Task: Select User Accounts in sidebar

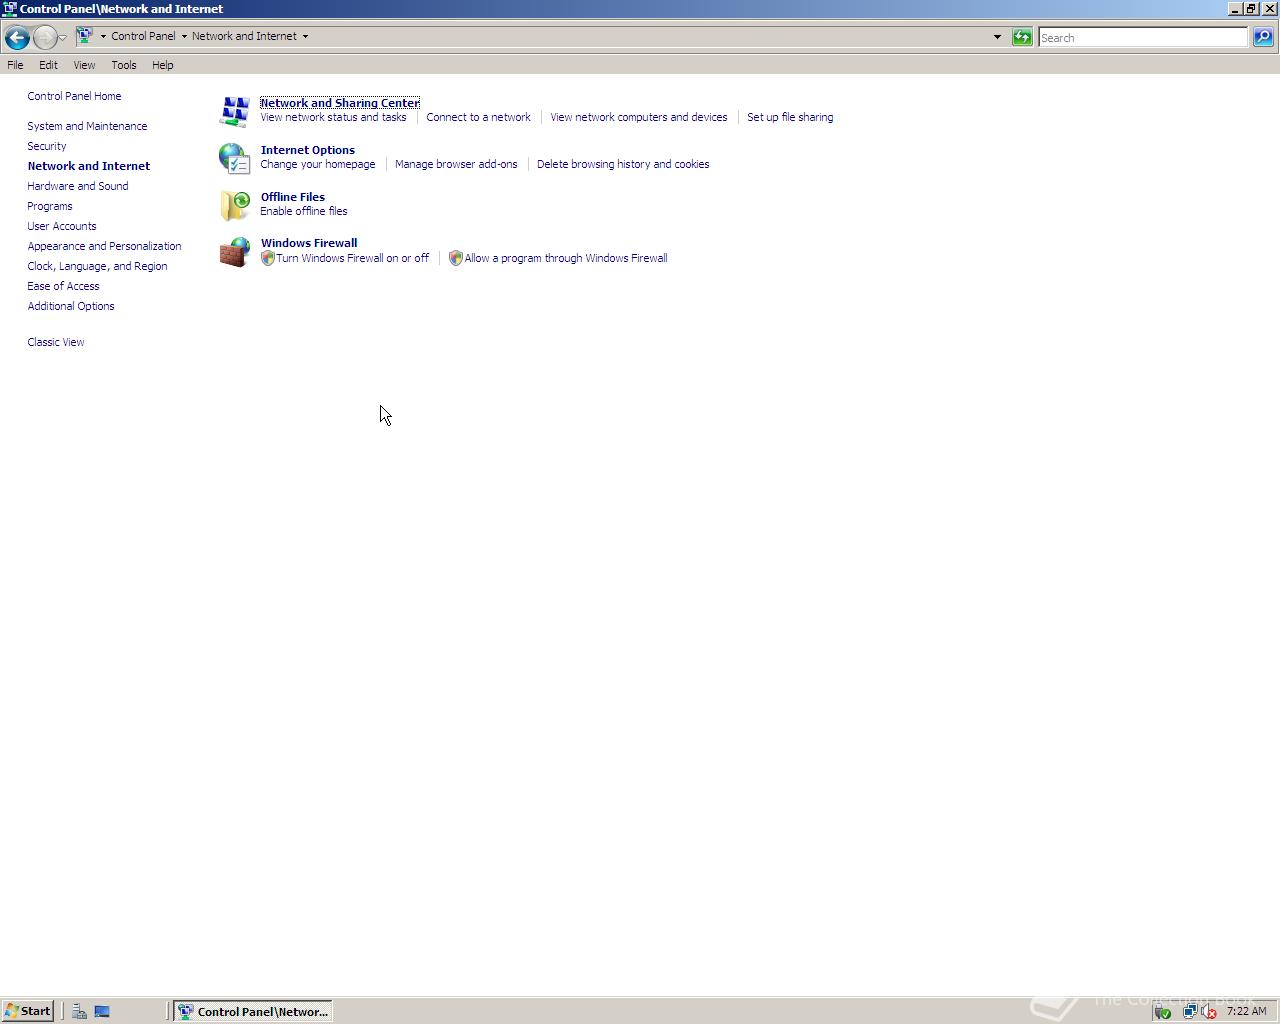Action: point(62,226)
